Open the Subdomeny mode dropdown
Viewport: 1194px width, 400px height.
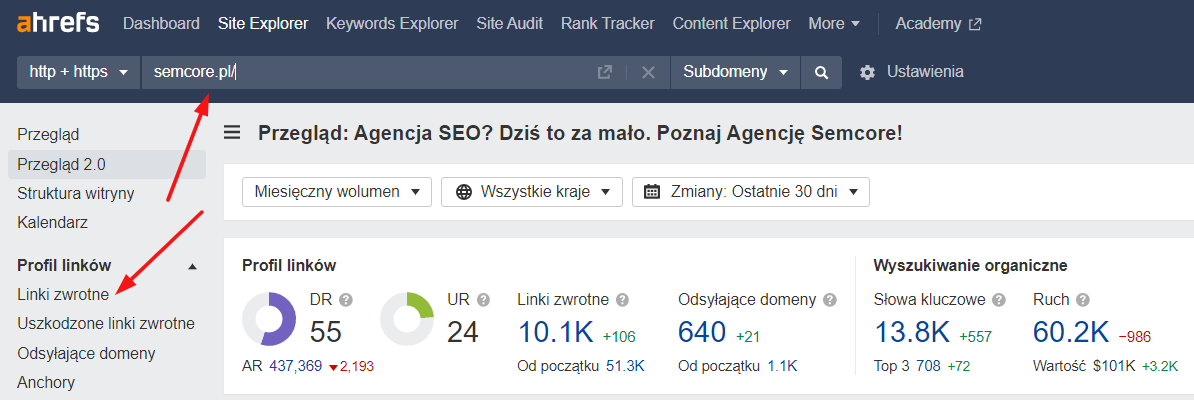coord(736,72)
